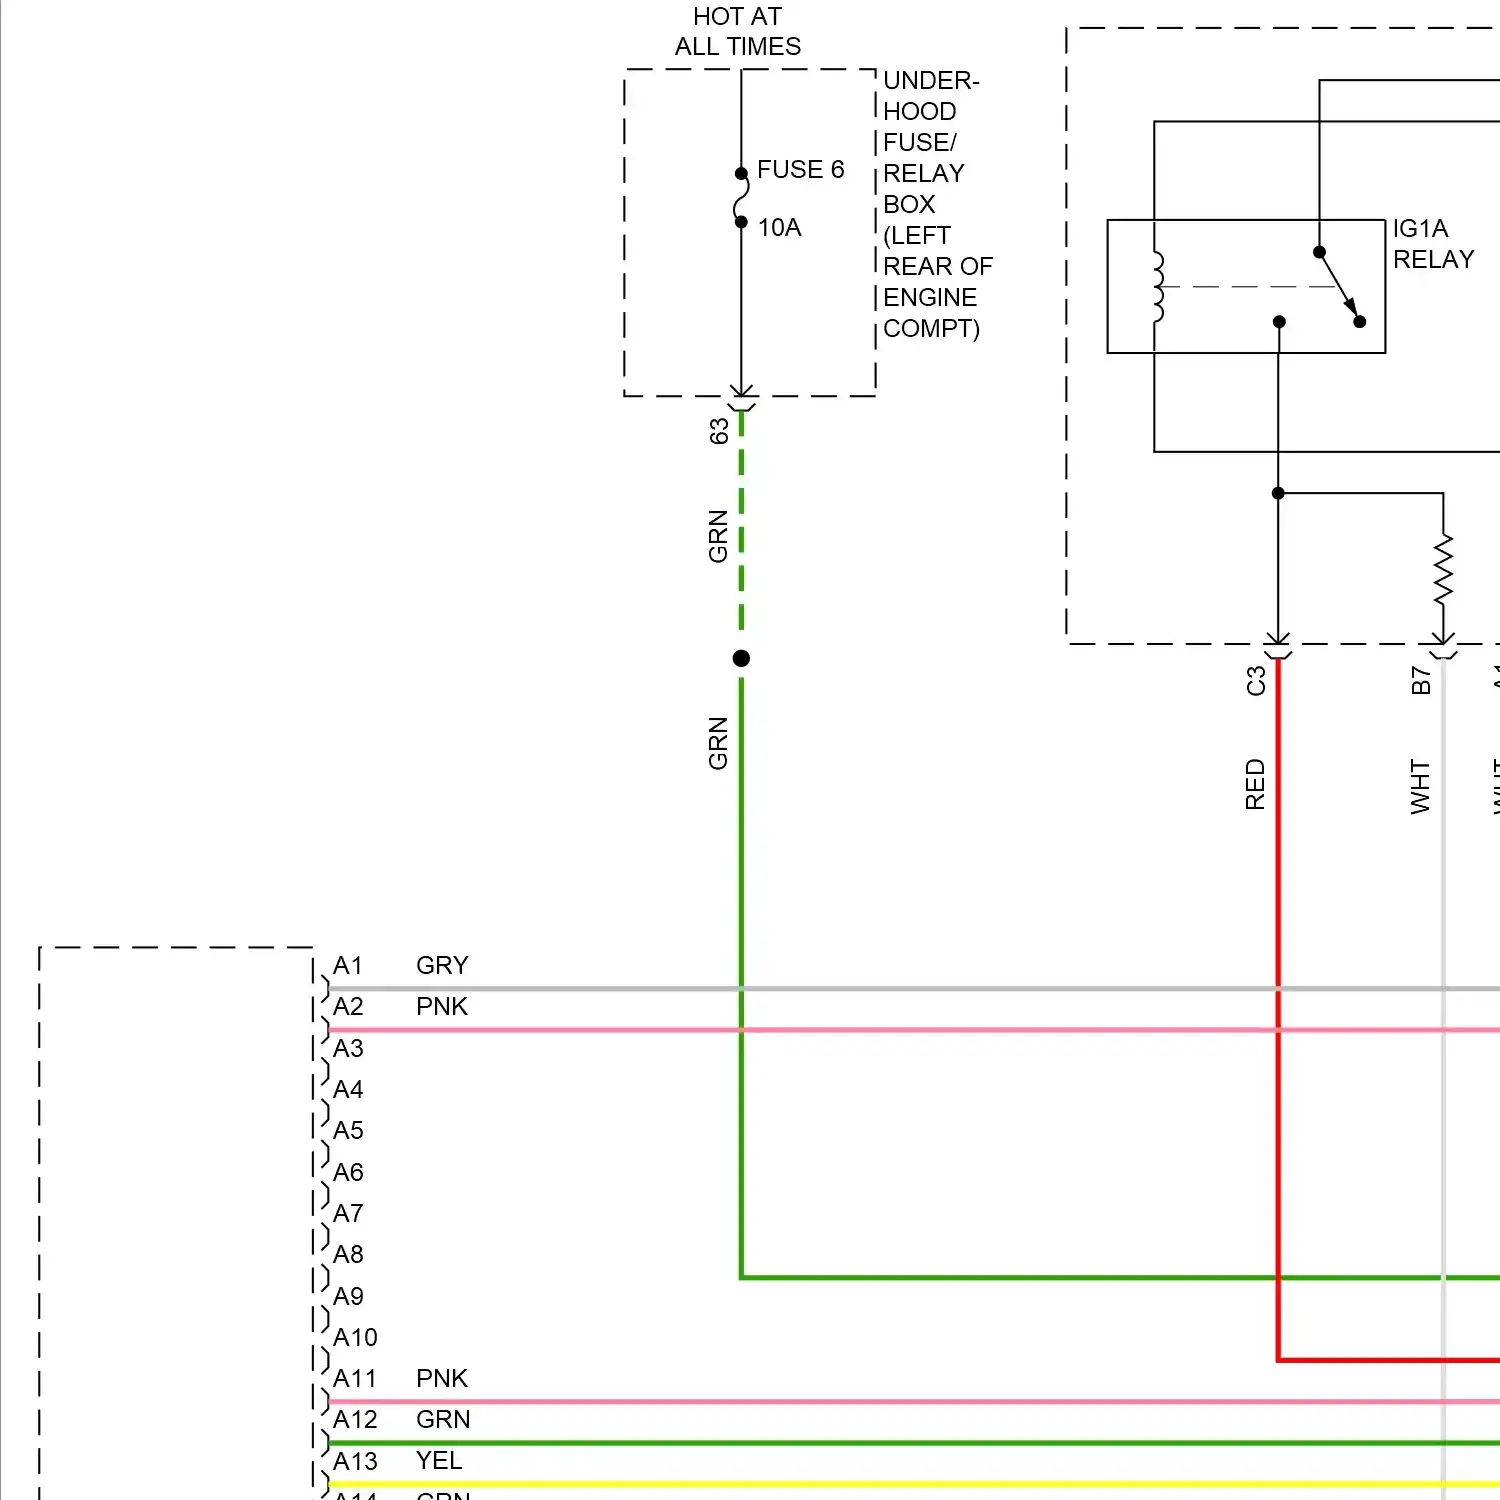Click pin label "A6"
This screenshot has width=1500, height=1500.
click(348, 1173)
